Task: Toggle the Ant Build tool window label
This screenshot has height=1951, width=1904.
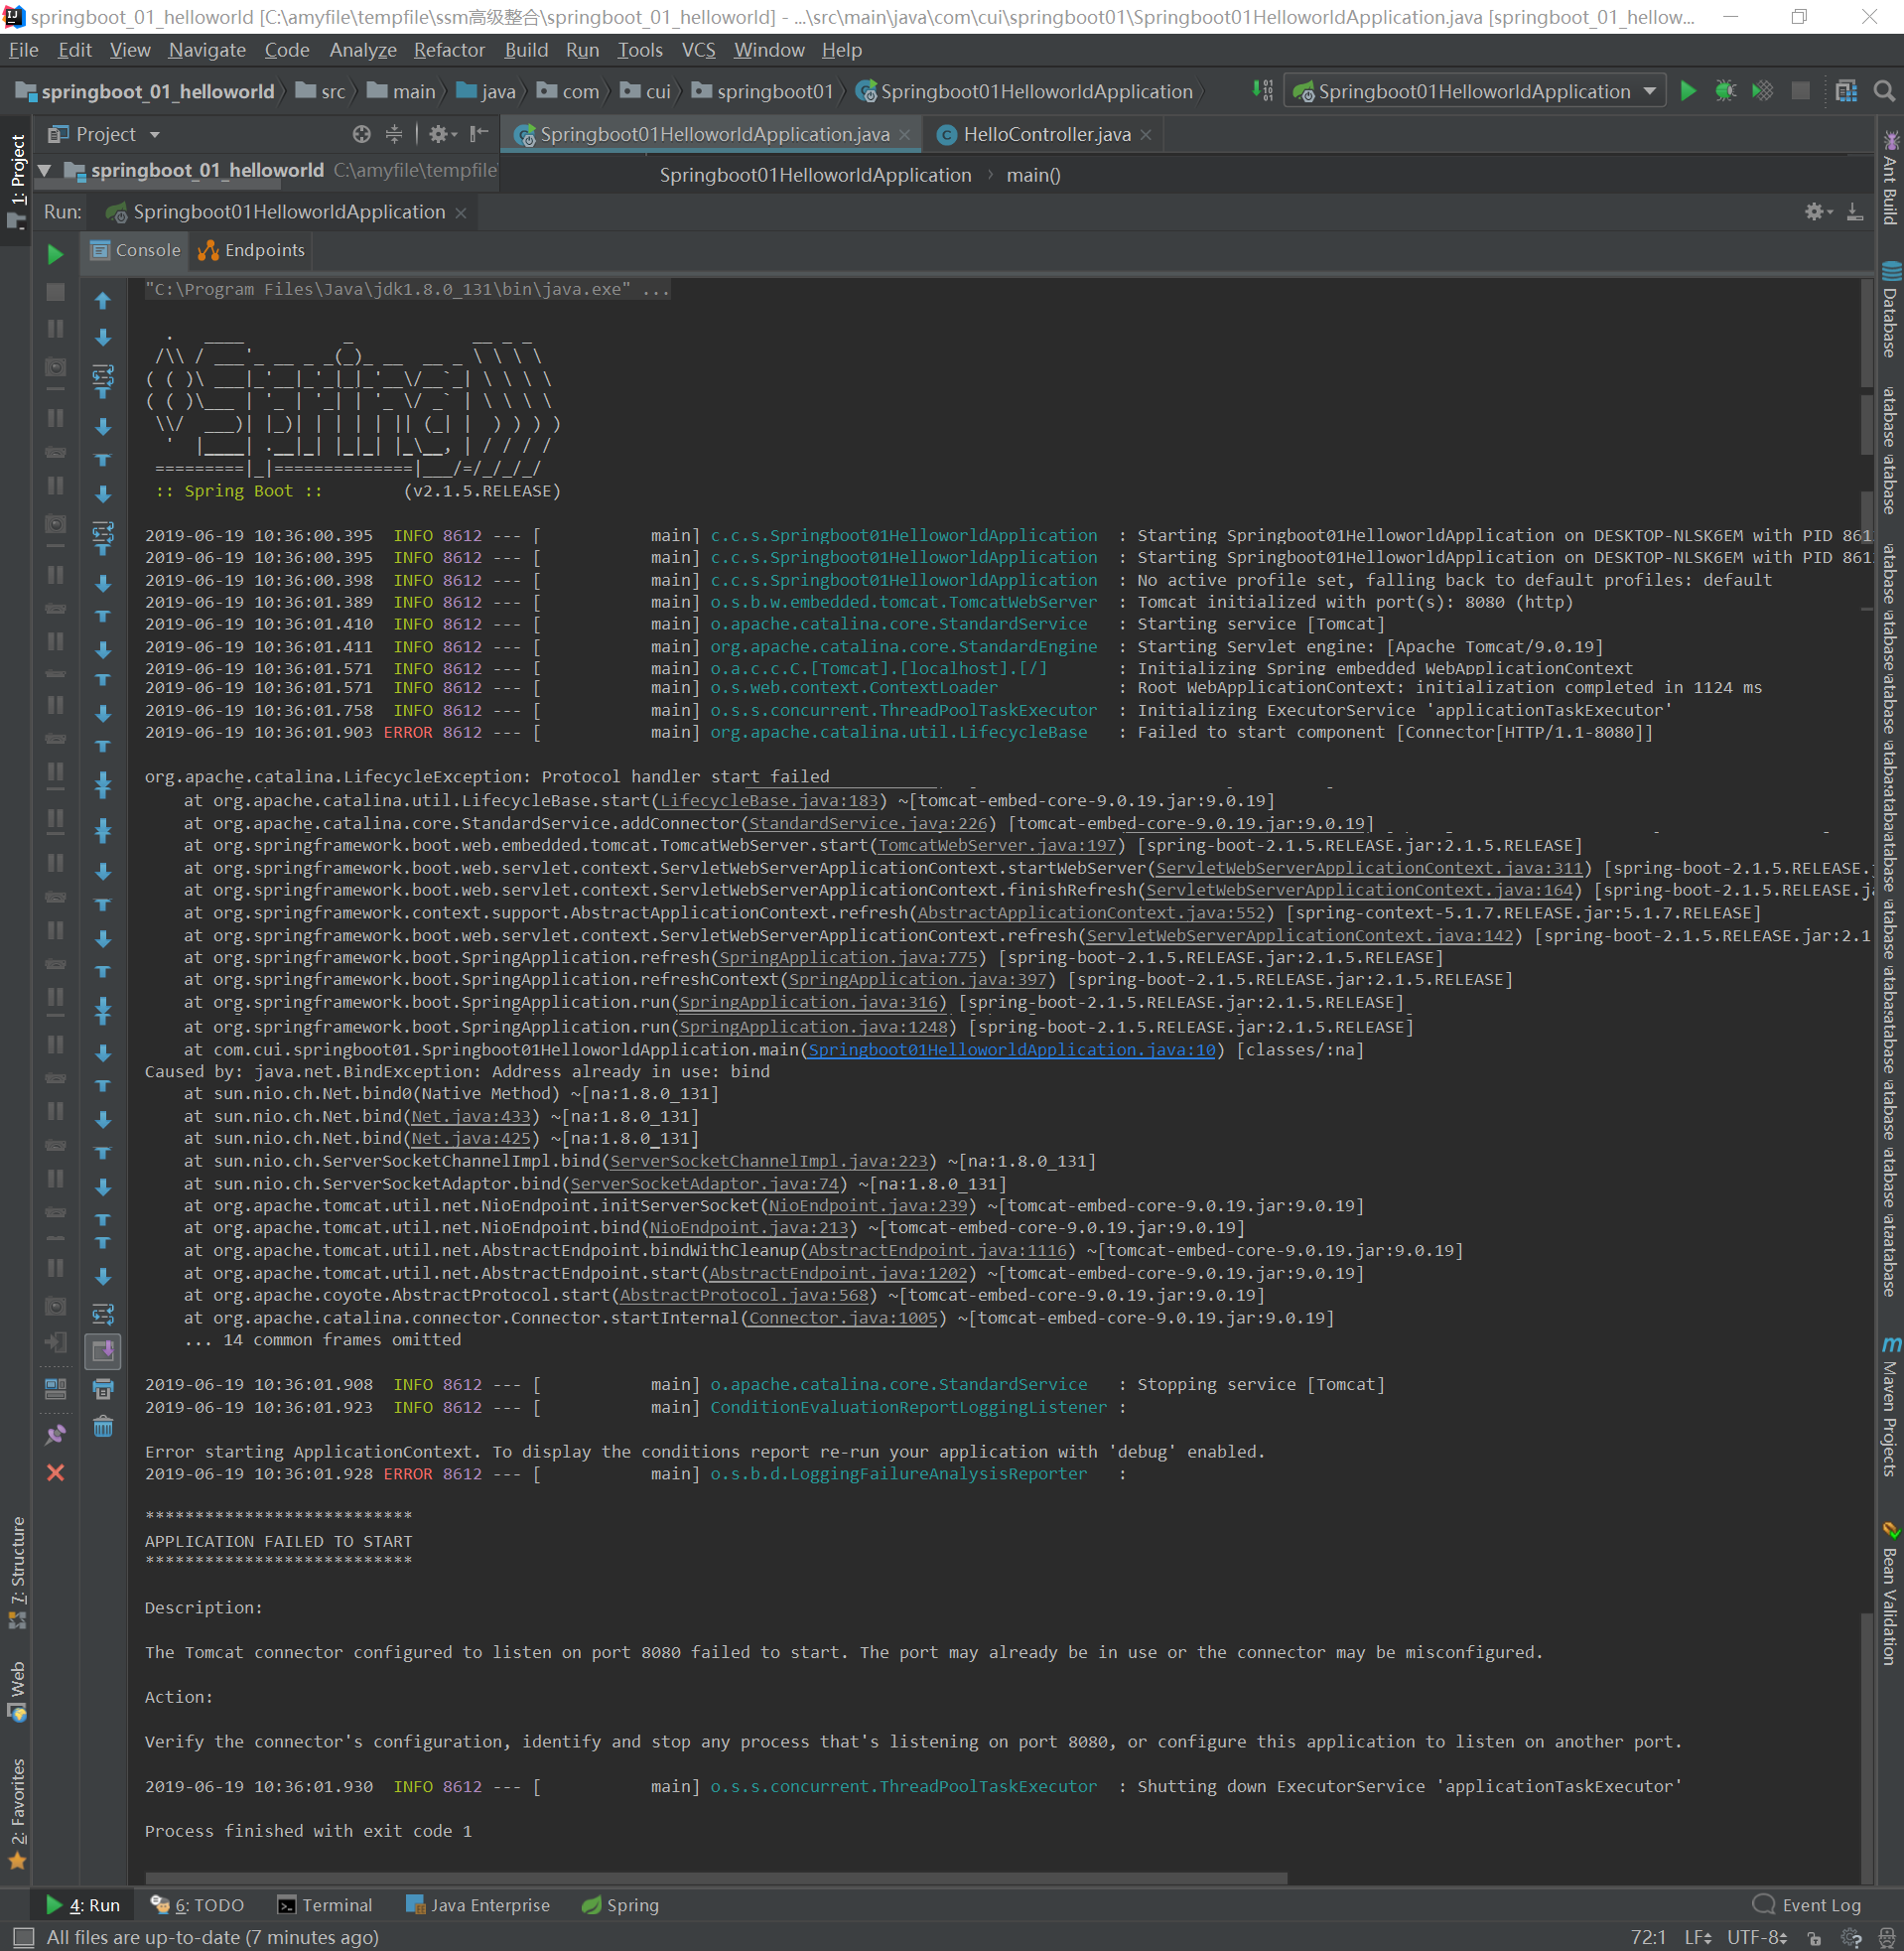Action: click(1890, 191)
